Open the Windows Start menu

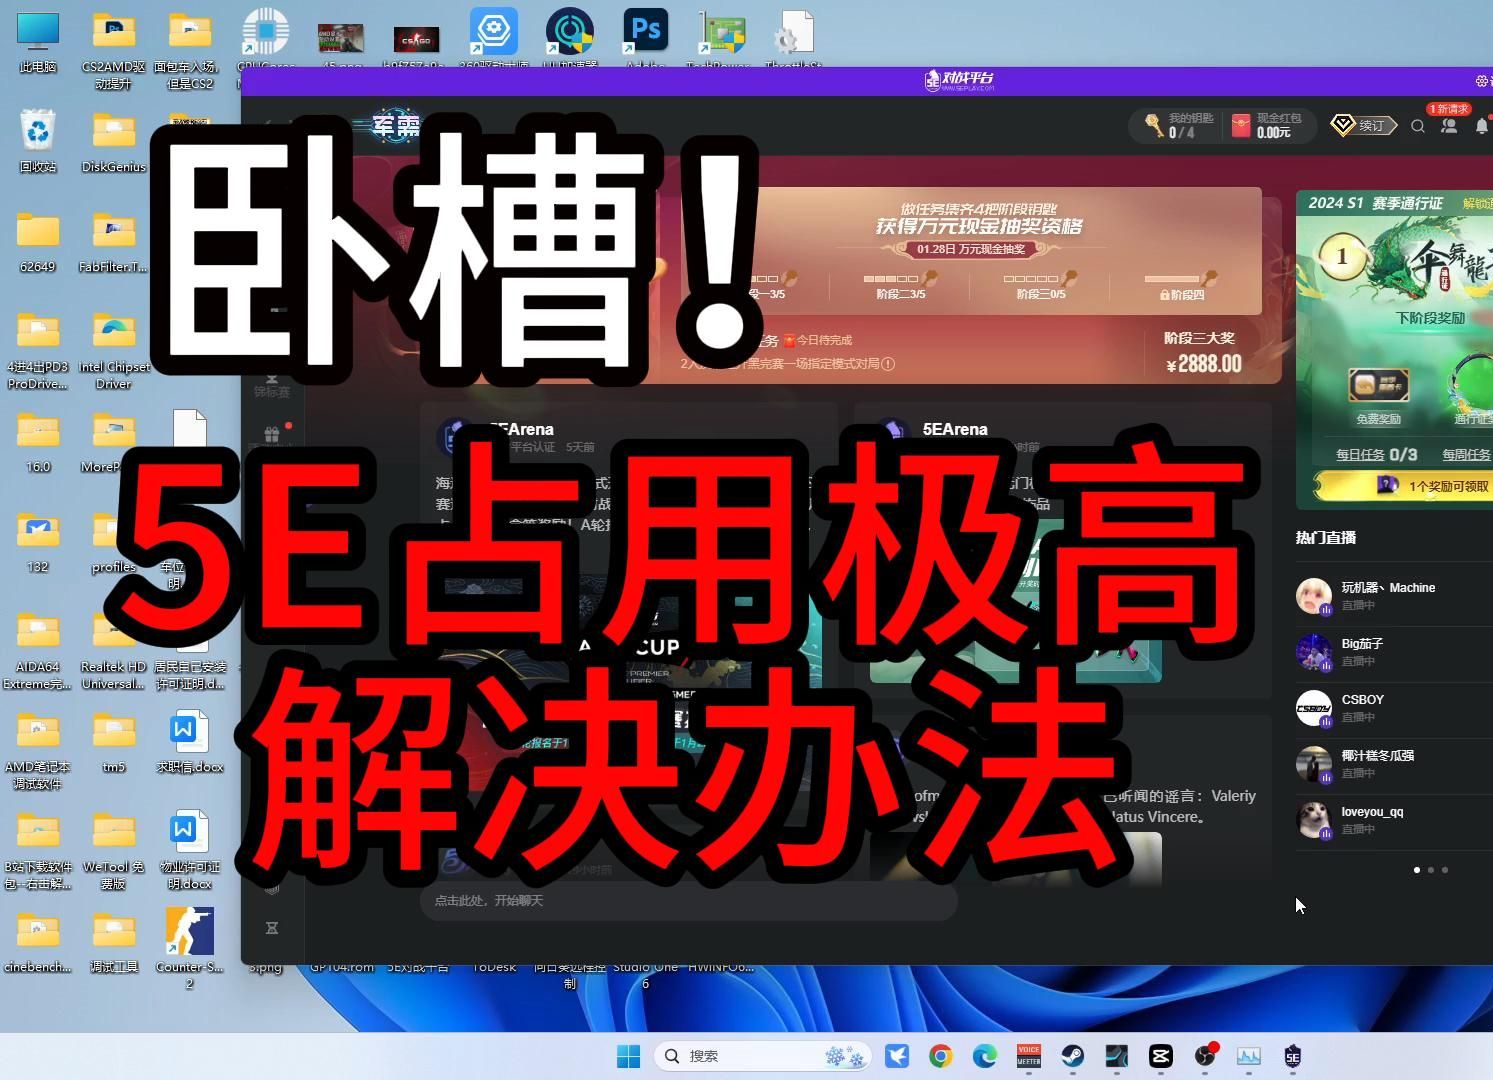pos(628,1056)
